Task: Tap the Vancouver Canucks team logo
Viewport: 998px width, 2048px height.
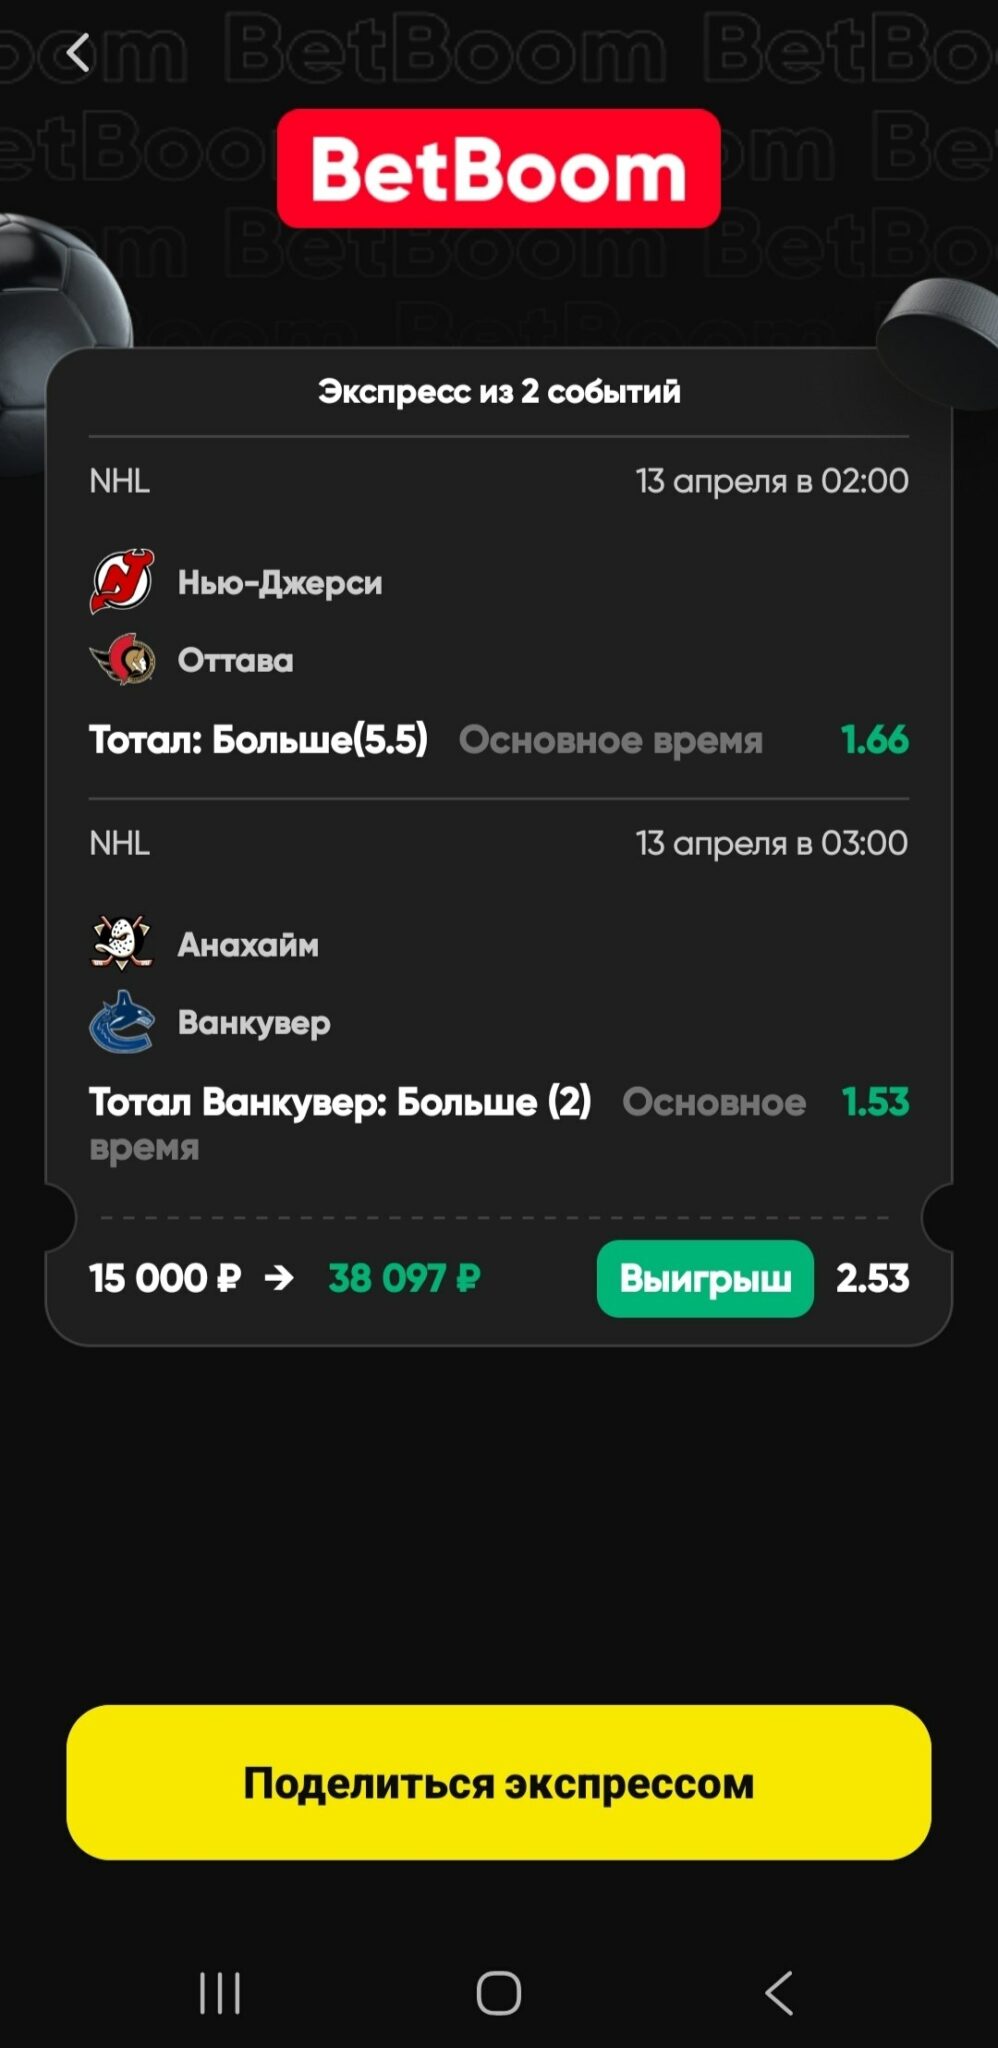Action: [122, 1022]
